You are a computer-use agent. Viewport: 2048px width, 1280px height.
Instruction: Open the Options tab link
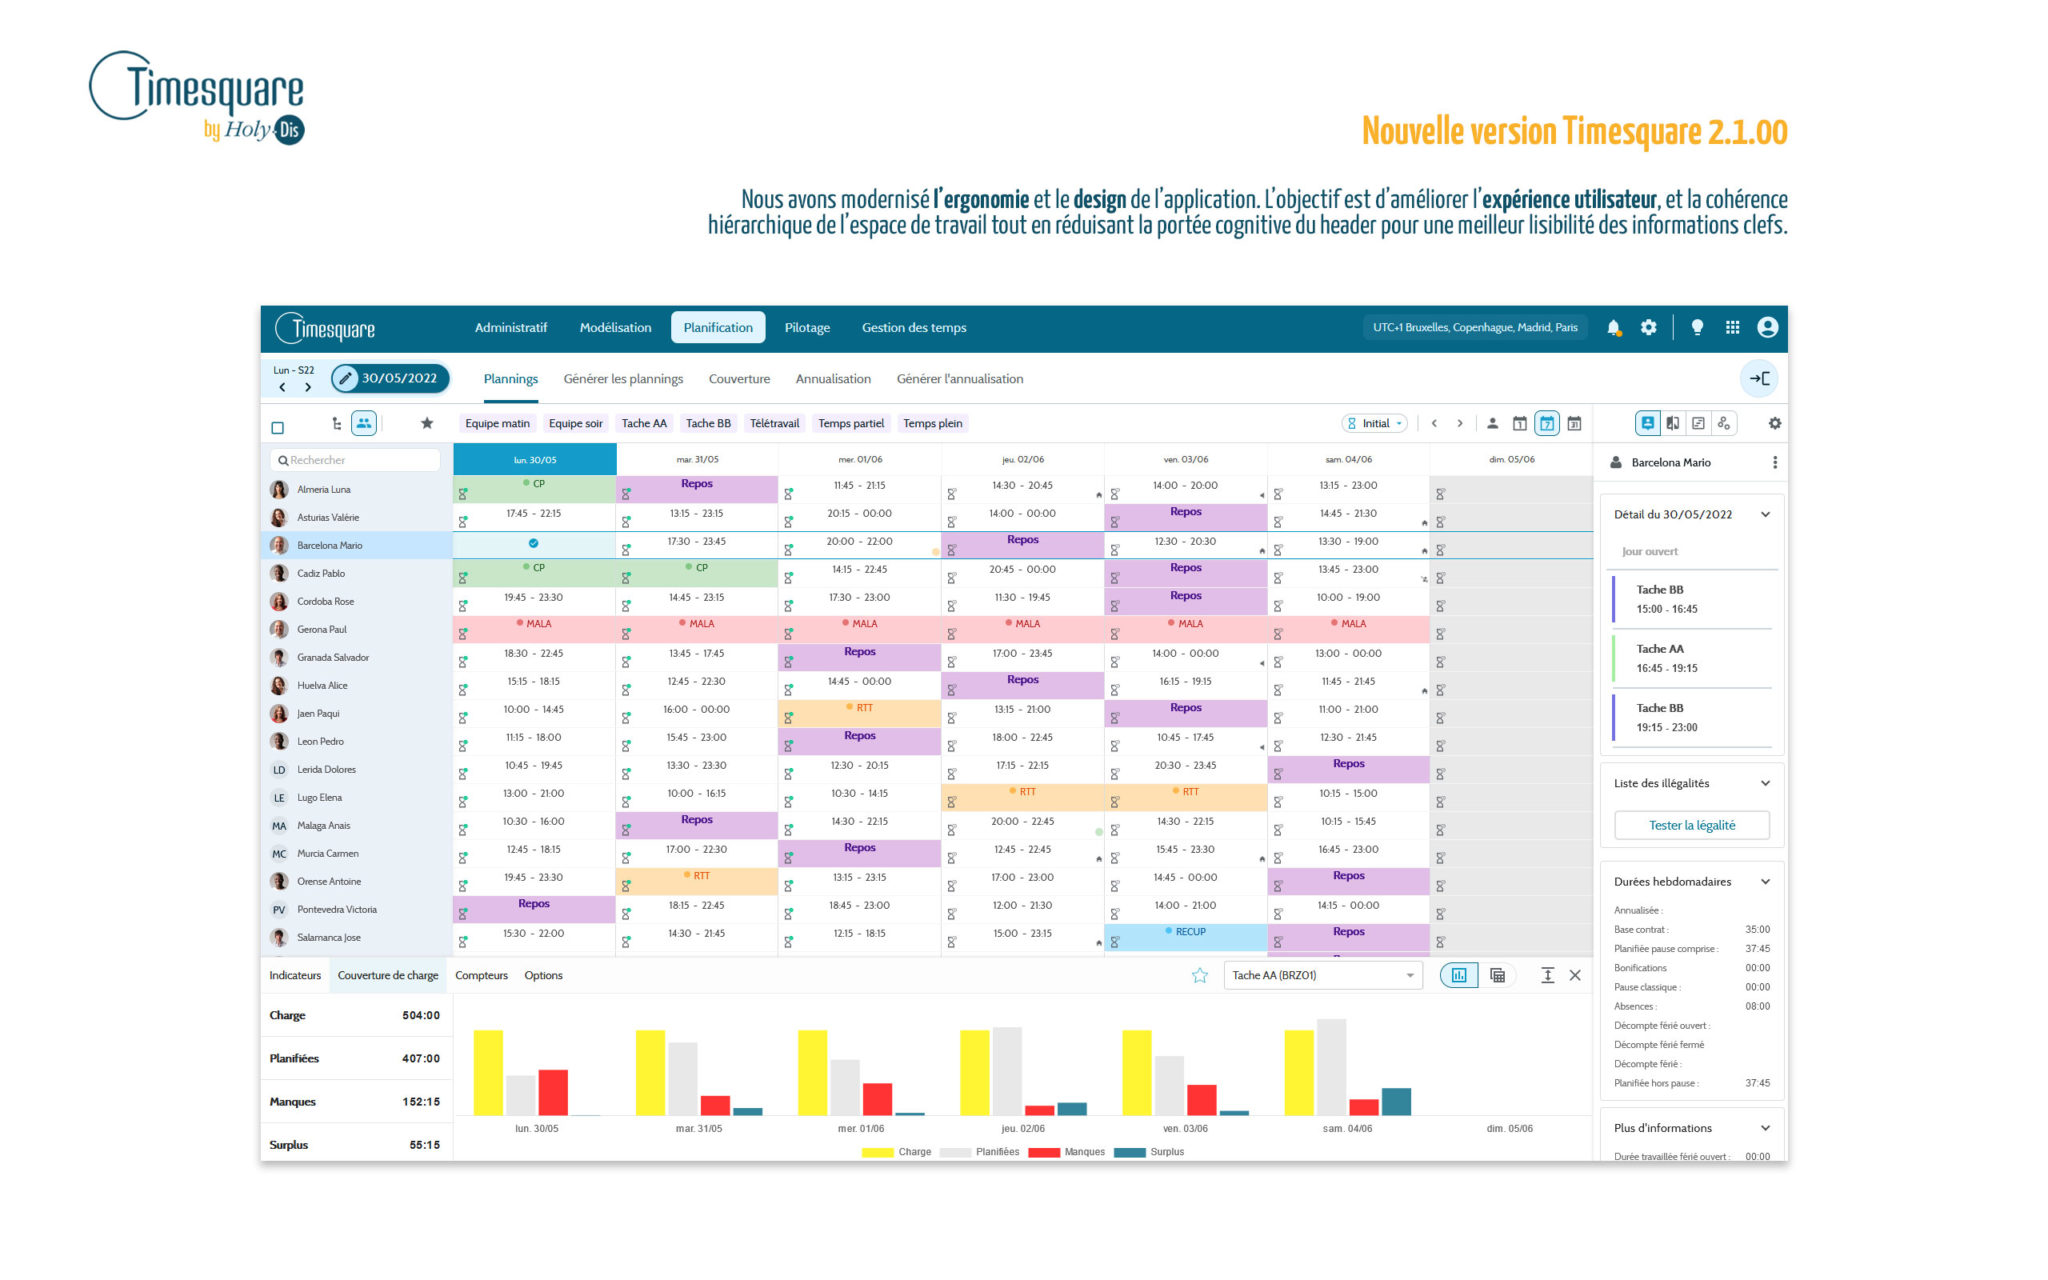543,975
